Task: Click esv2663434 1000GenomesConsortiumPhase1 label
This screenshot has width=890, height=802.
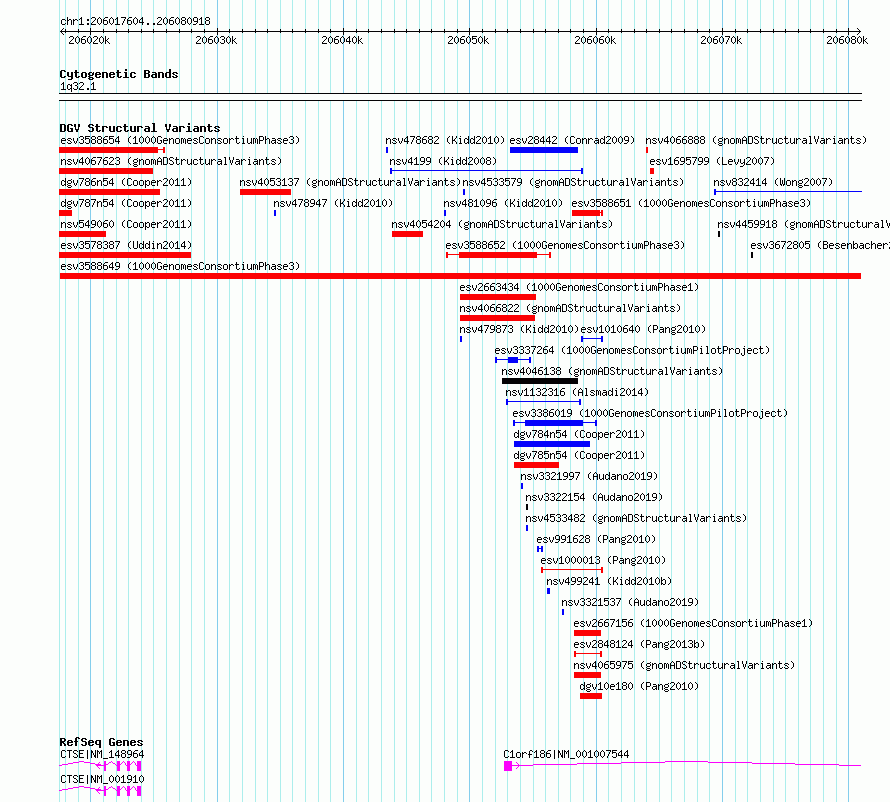Action: click(580, 287)
